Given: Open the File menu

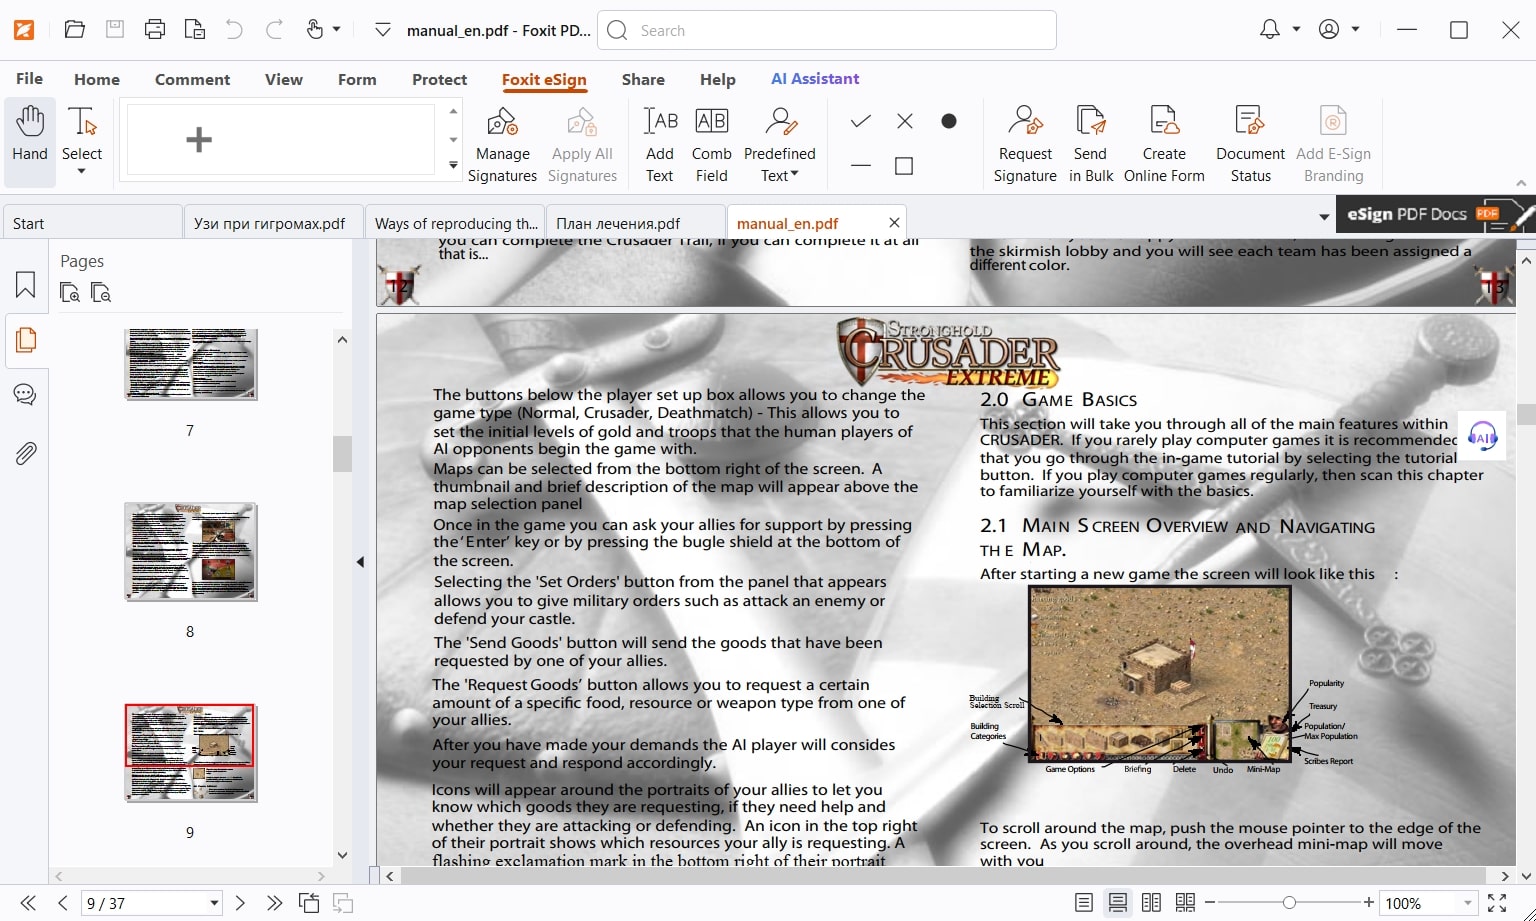Looking at the screenshot, I should 29,79.
